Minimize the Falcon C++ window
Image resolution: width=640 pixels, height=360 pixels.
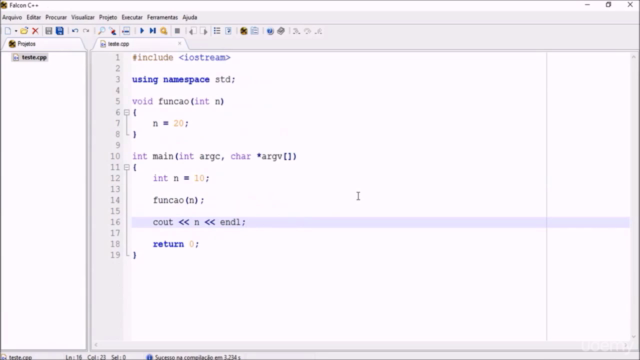tap(587, 5)
